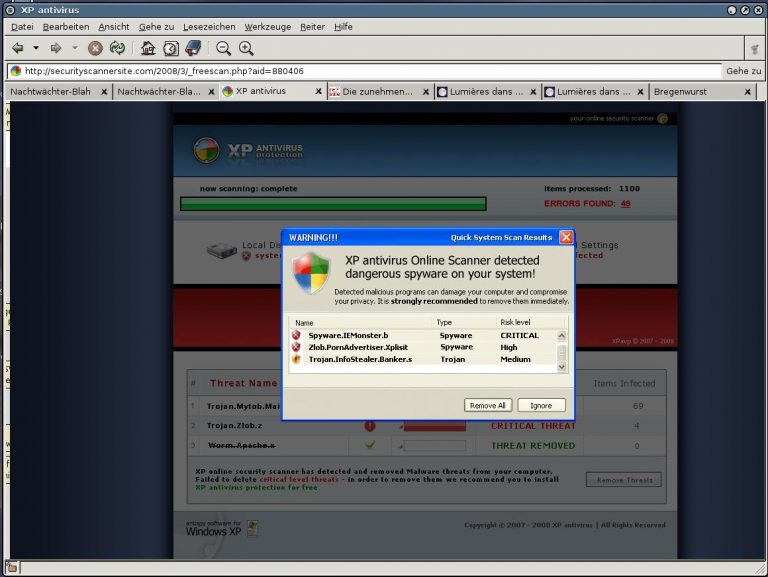
Task: Zoom in with the magnifier plus icon
Action: tap(246, 48)
